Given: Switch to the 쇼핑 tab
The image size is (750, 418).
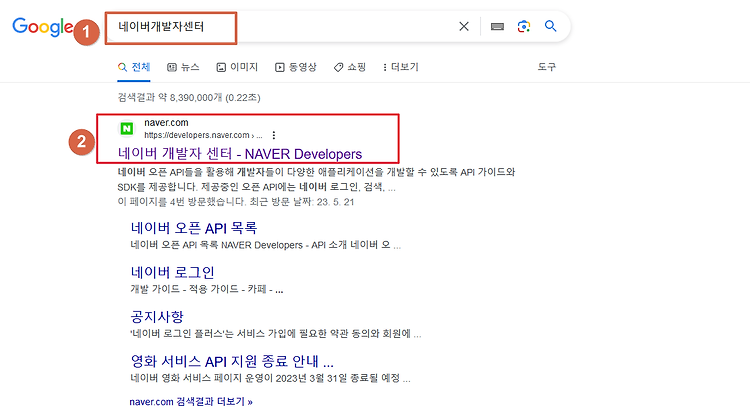Looking at the screenshot, I should click(x=350, y=67).
